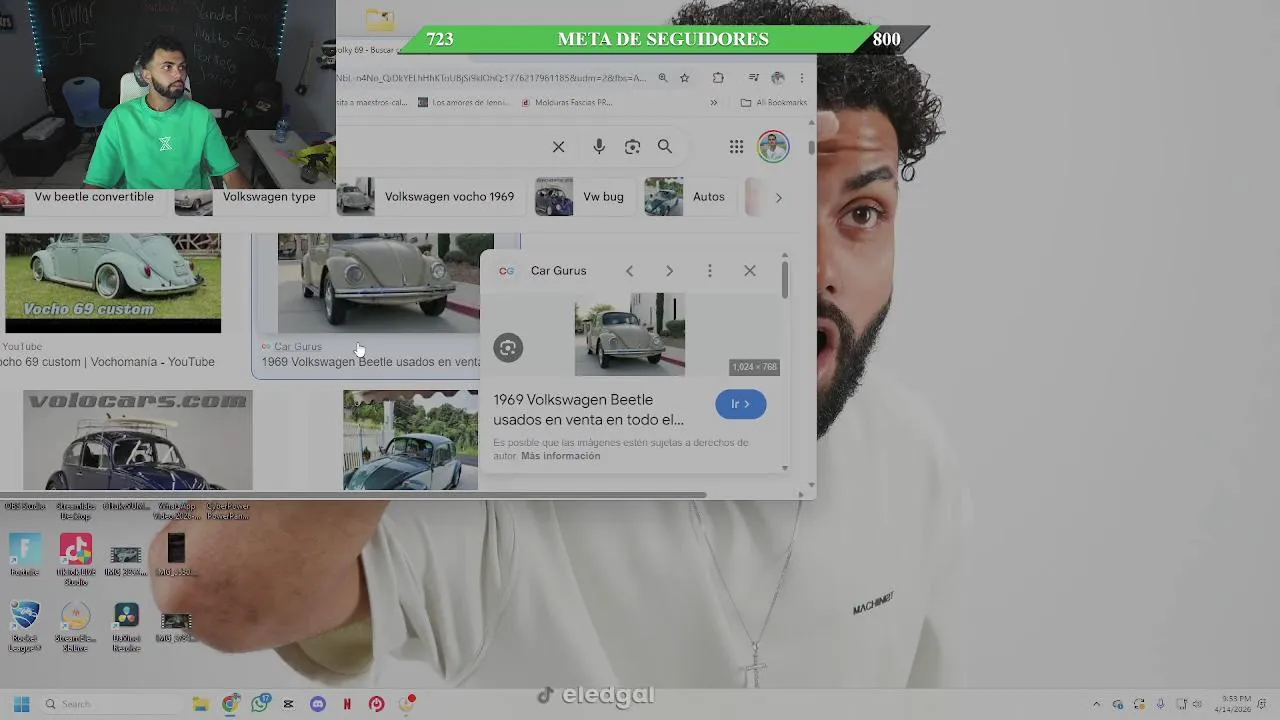The height and width of the screenshot is (720, 1280).
Task: Click the zoom magnifier icon in address bar
Action: (x=662, y=78)
